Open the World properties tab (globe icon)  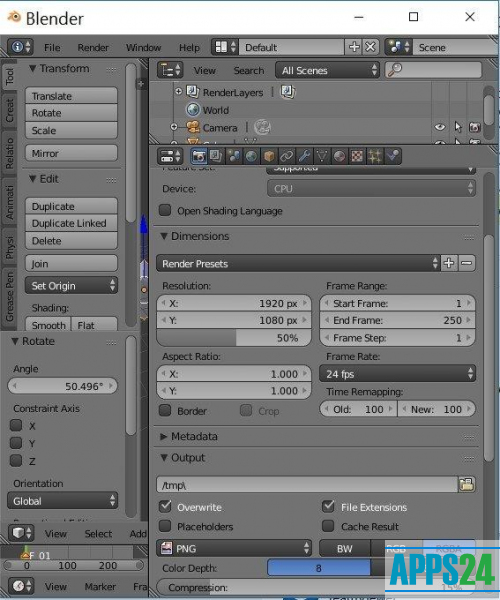[251, 156]
